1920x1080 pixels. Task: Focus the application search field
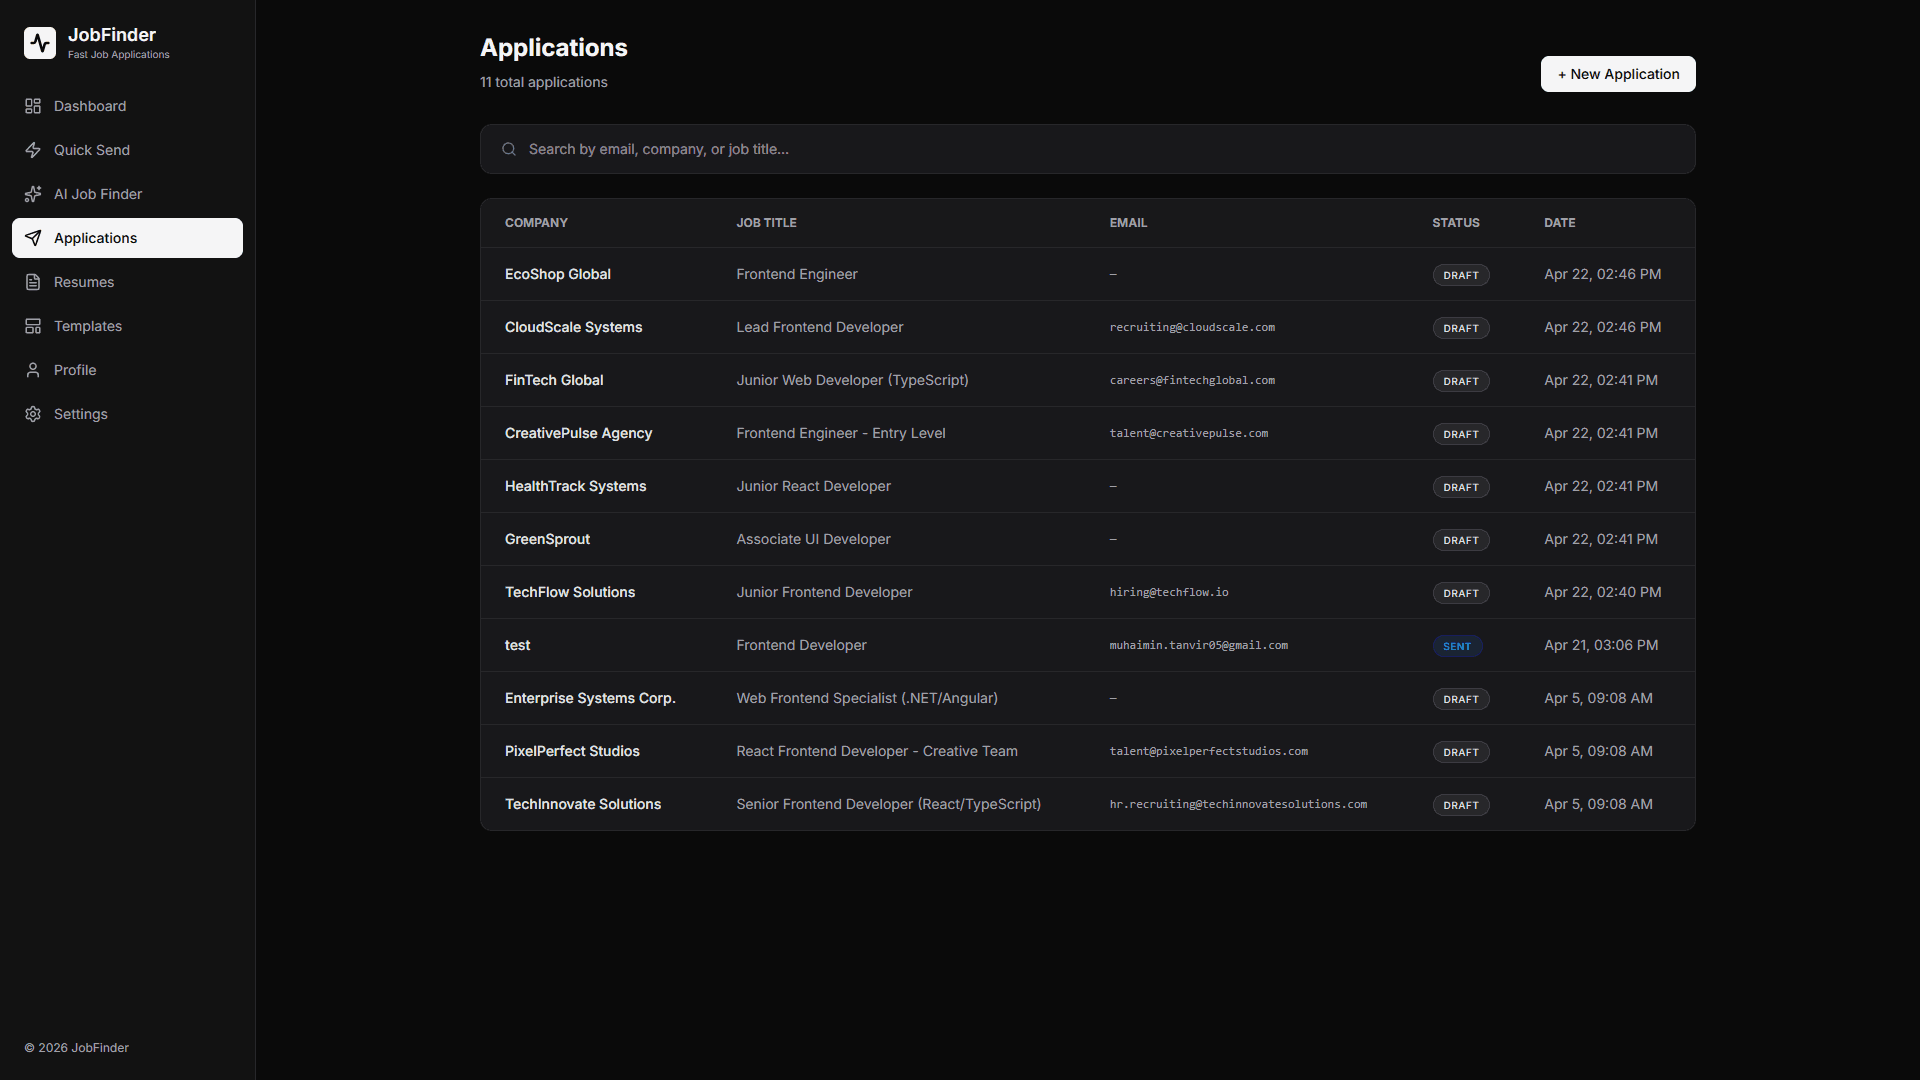(x=1088, y=149)
